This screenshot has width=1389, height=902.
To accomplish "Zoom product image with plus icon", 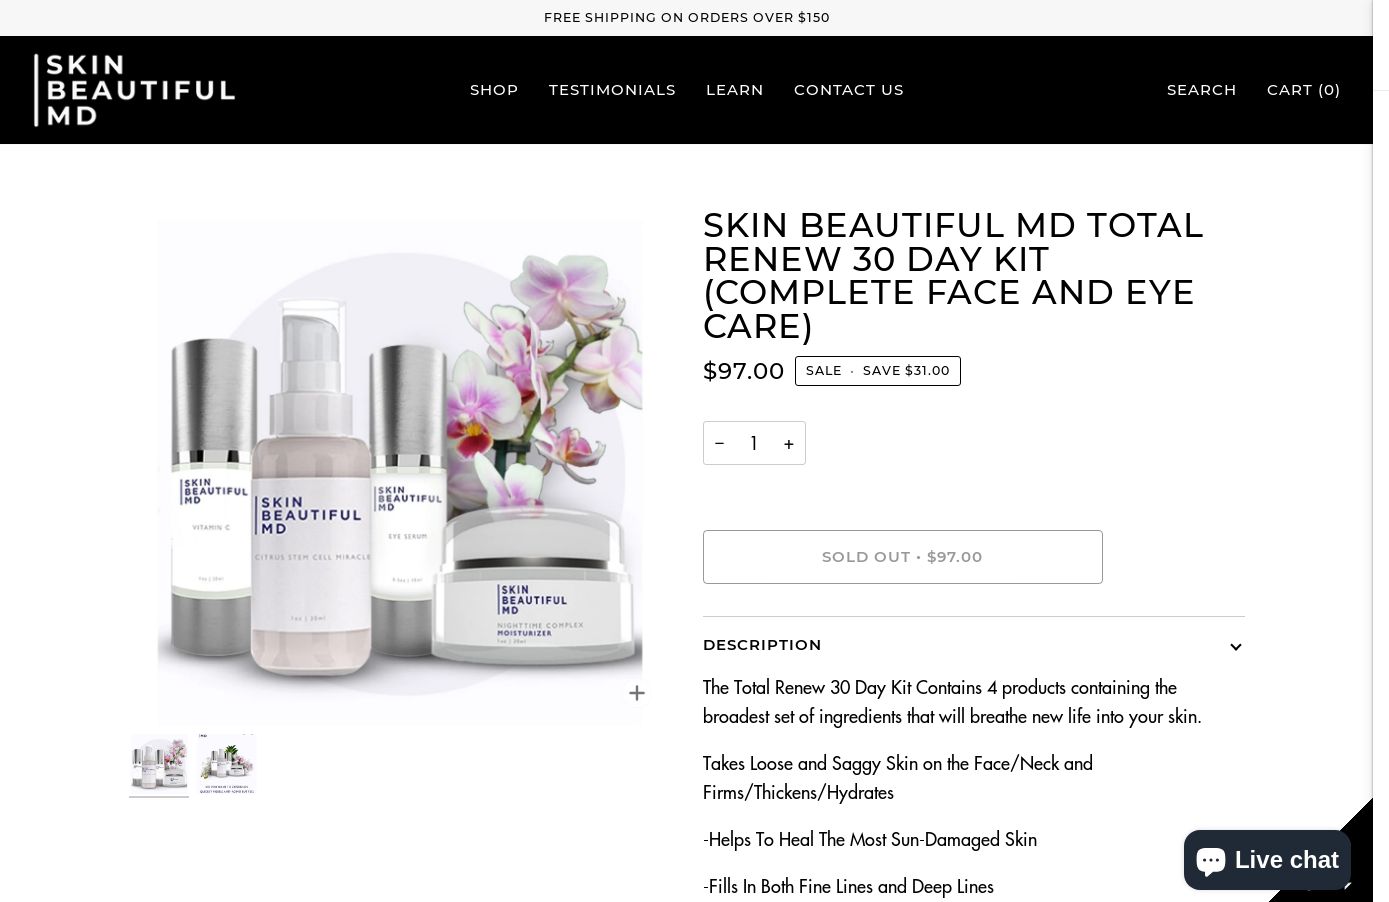I will 636,693.
